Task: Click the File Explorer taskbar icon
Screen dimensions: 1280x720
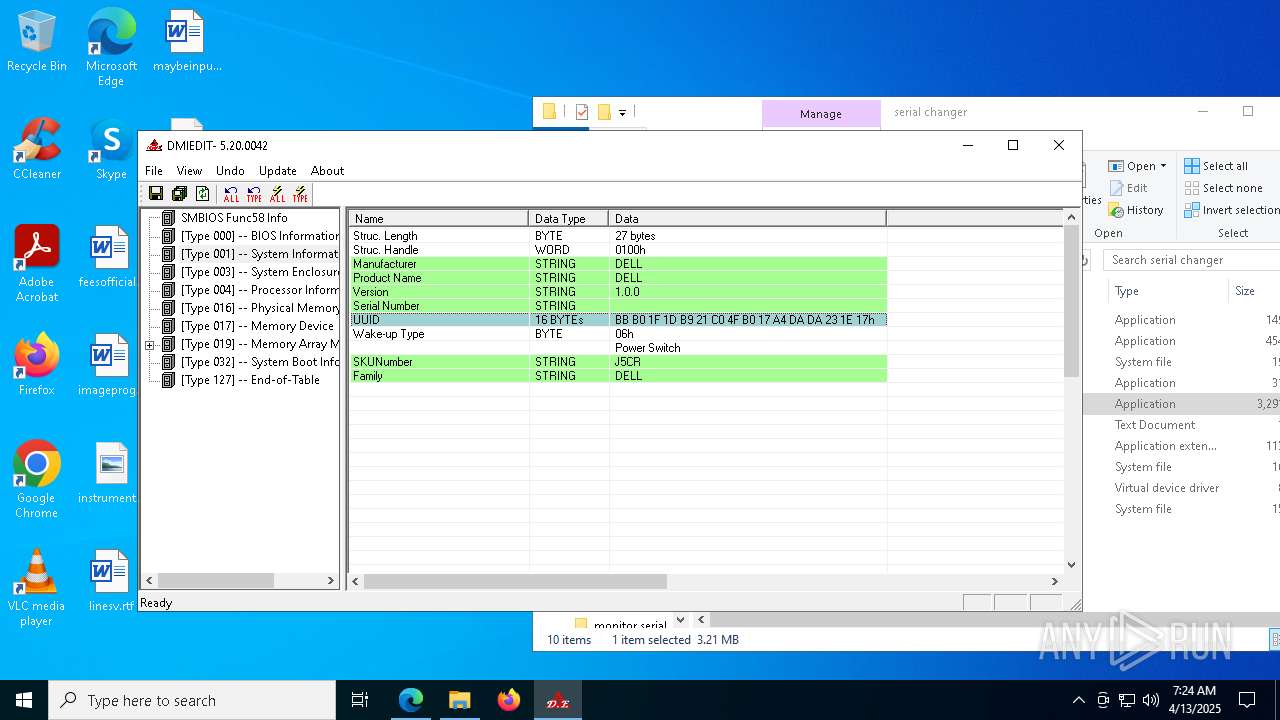Action: pyautogui.click(x=459, y=700)
